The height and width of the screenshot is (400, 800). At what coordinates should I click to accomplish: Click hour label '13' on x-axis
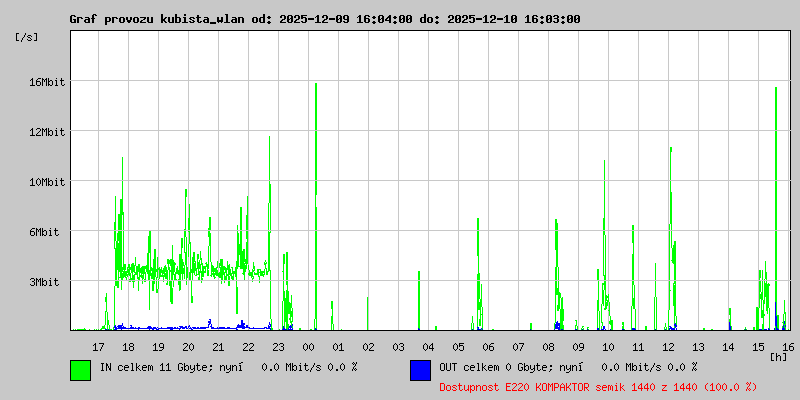click(698, 347)
